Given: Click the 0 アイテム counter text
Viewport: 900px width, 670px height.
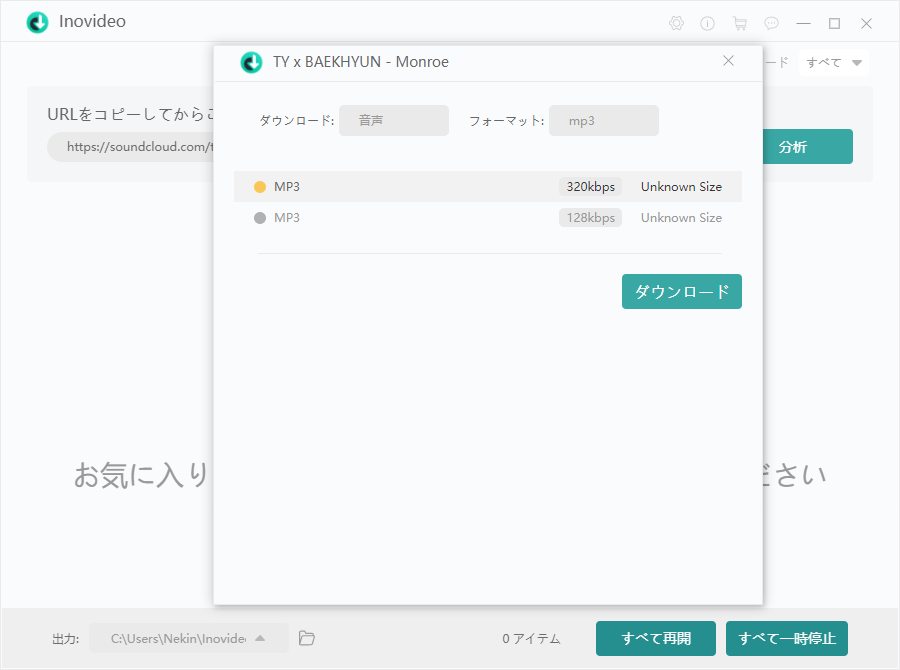Looking at the screenshot, I should 531,638.
